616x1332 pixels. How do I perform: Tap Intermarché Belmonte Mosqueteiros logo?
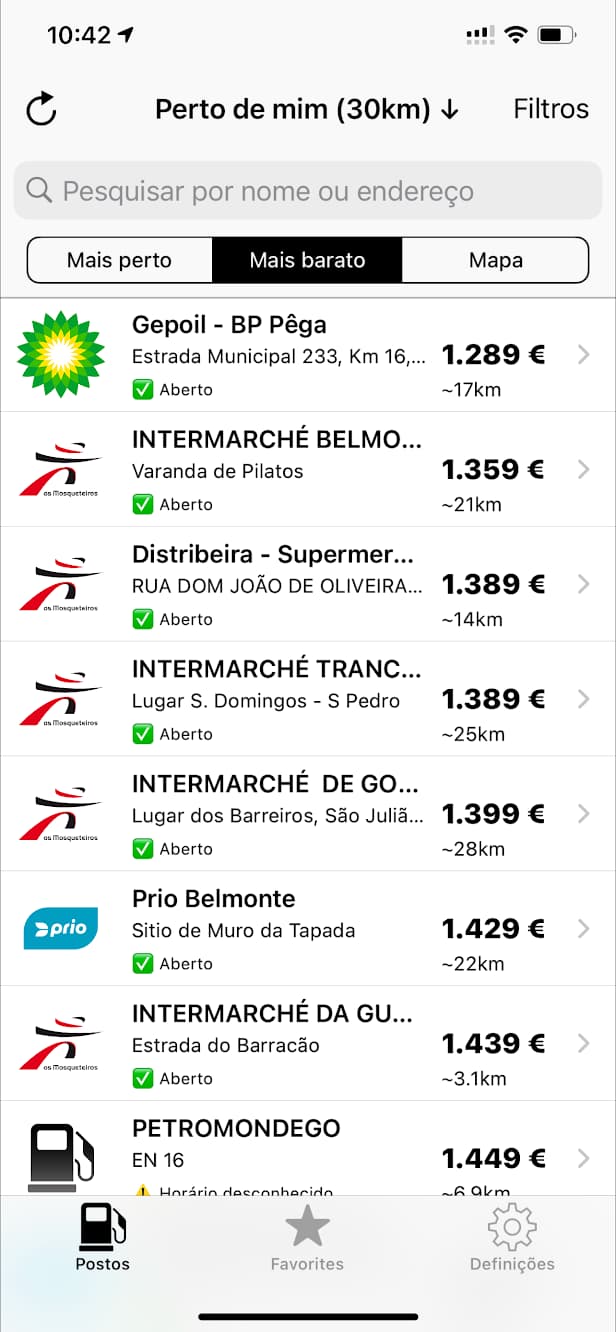click(61, 469)
